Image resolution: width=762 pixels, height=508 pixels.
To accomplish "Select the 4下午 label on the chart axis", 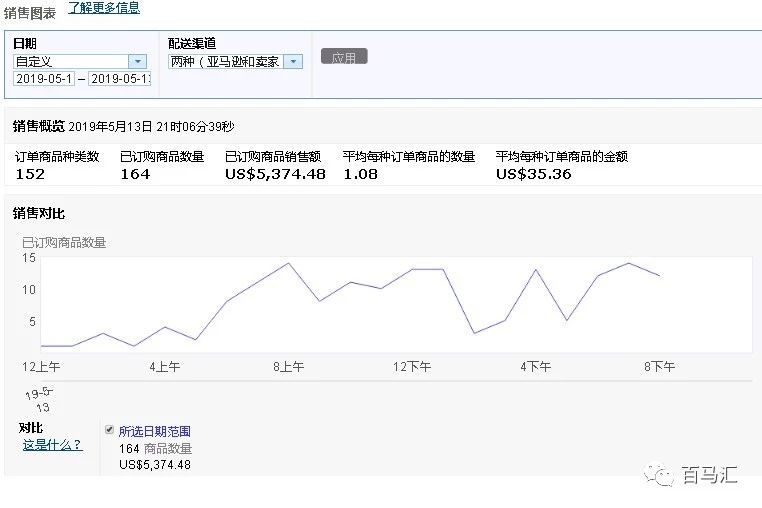I will [x=535, y=367].
